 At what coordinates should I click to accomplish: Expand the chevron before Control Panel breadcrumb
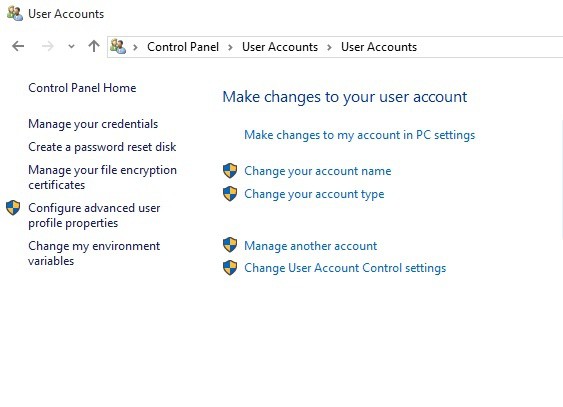click(x=135, y=47)
